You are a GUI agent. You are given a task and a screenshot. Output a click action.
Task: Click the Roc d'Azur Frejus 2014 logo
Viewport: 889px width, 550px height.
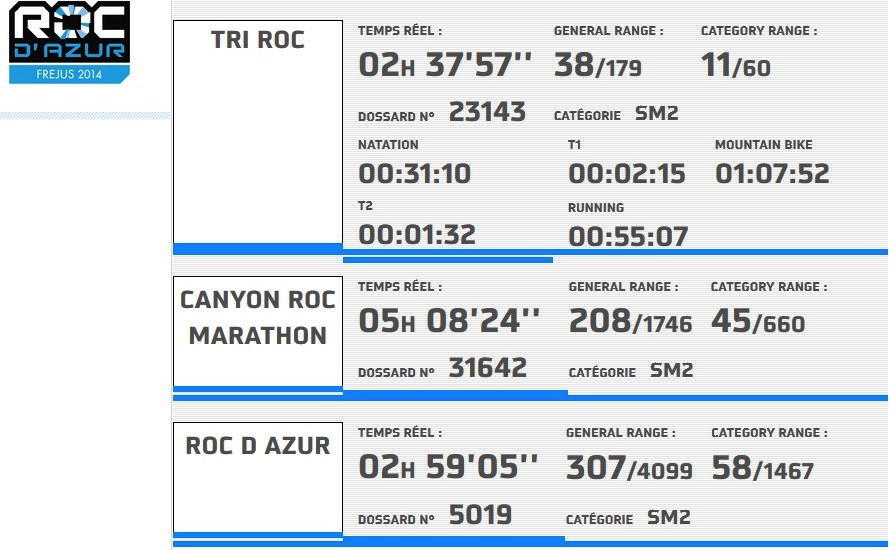[69, 43]
